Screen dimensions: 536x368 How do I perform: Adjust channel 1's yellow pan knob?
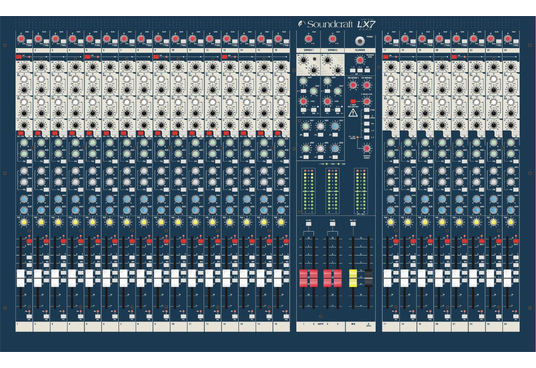(x=24, y=222)
